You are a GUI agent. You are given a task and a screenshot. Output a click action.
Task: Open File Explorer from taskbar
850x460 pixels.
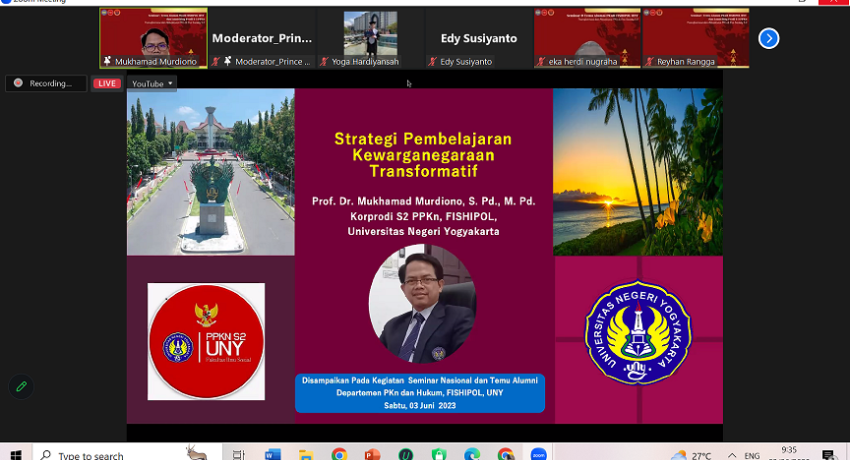coord(306,454)
